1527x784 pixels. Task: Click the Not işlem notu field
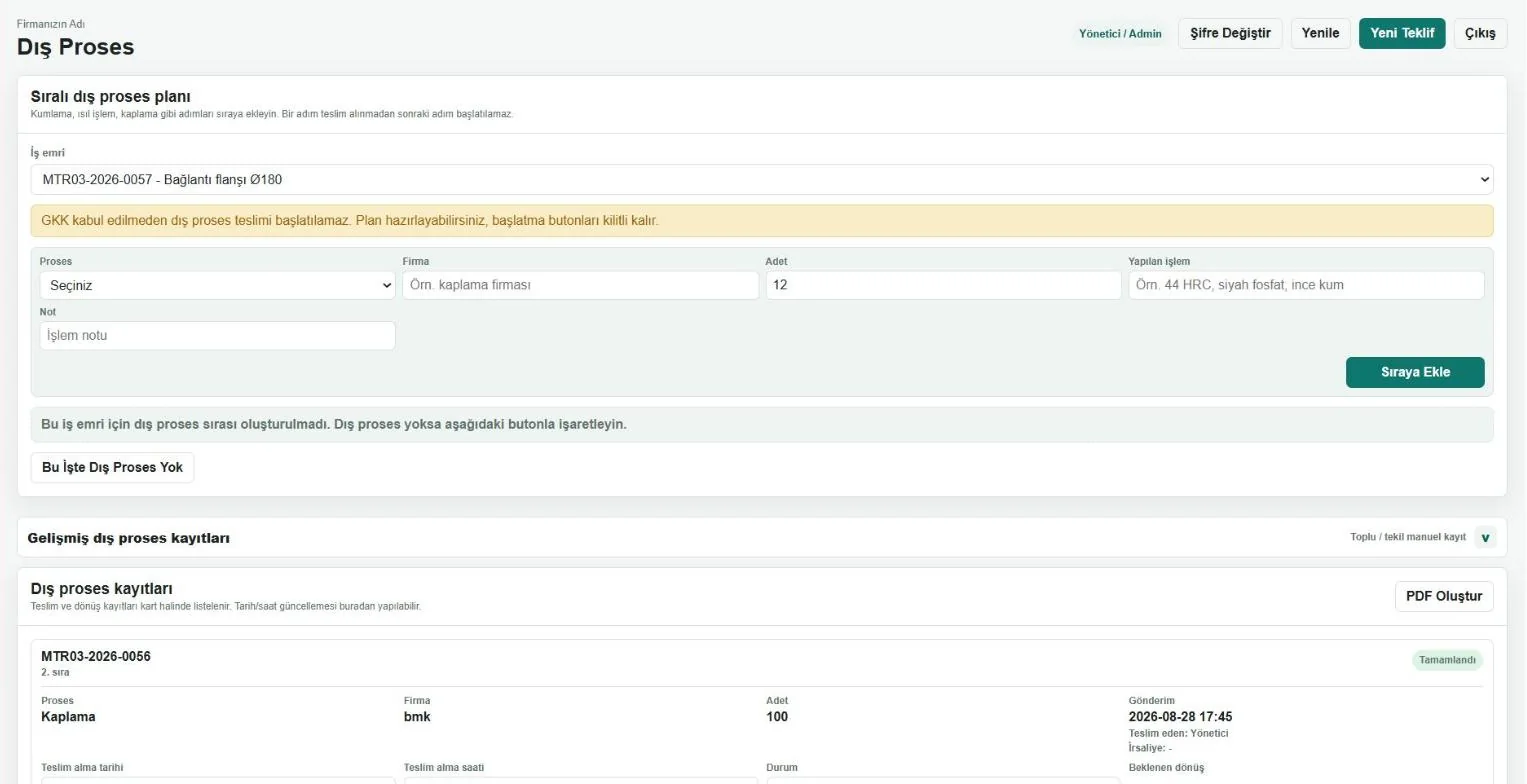coord(217,335)
